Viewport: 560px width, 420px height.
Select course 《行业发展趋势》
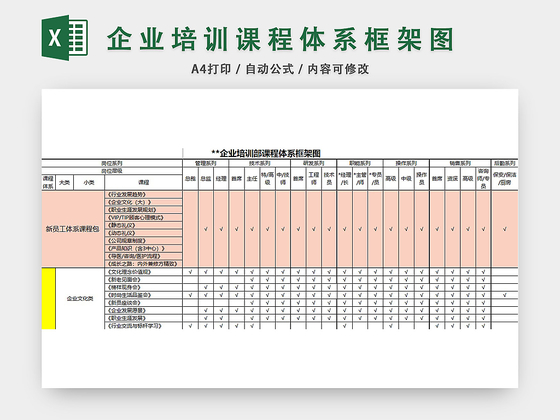coord(144,194)
